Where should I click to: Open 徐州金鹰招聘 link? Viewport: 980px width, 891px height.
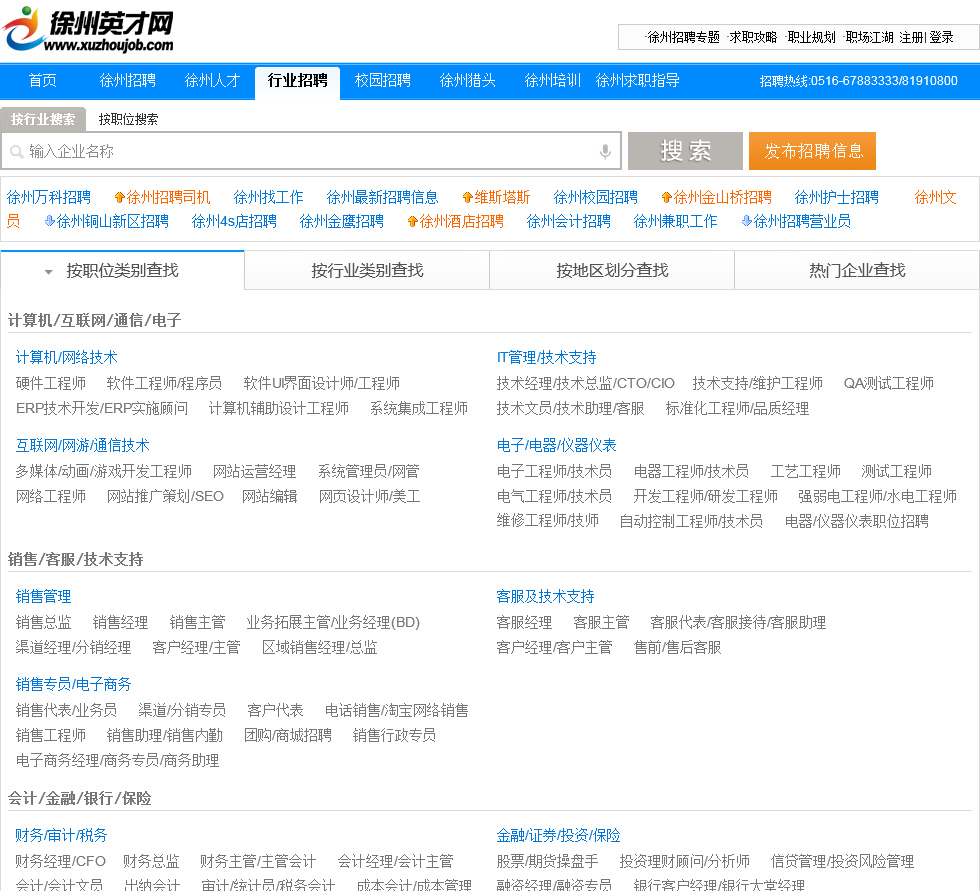[342, 221]
